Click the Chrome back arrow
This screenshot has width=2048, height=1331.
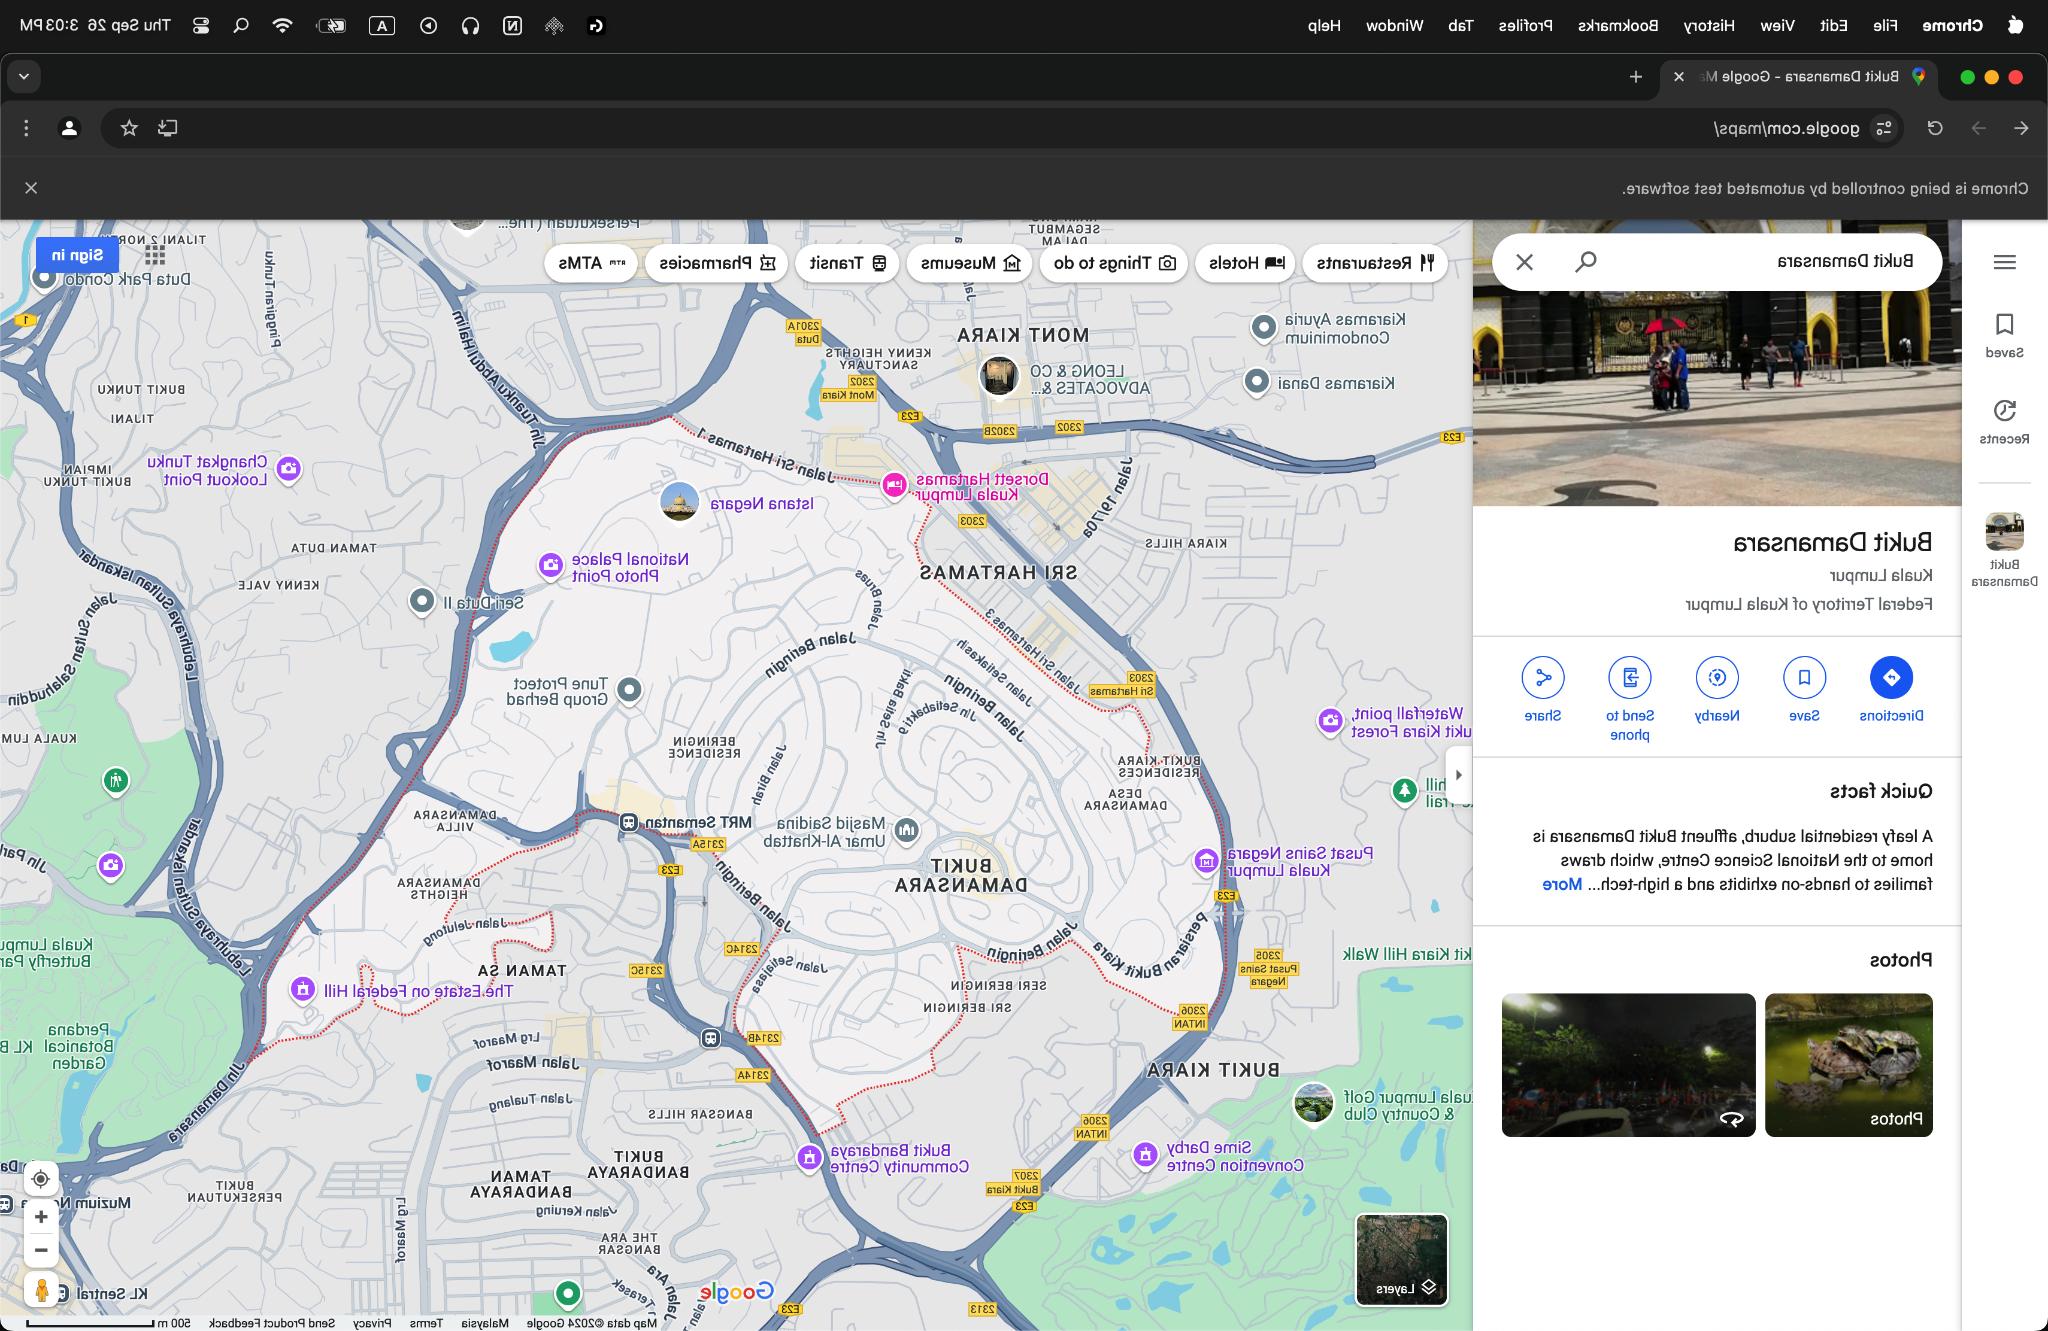pos(2021,128)
